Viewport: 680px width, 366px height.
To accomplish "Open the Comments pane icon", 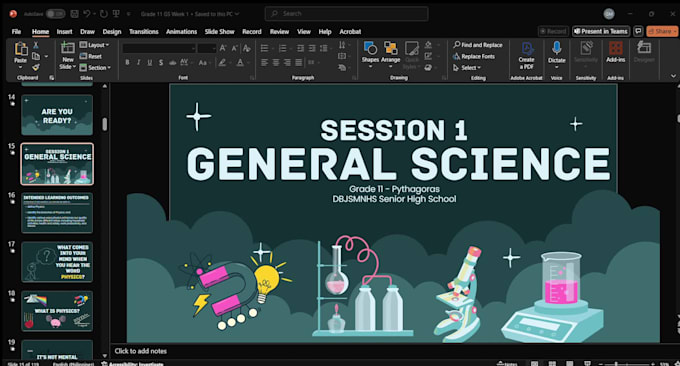I will pyautogui.click(x=638, y=31).
